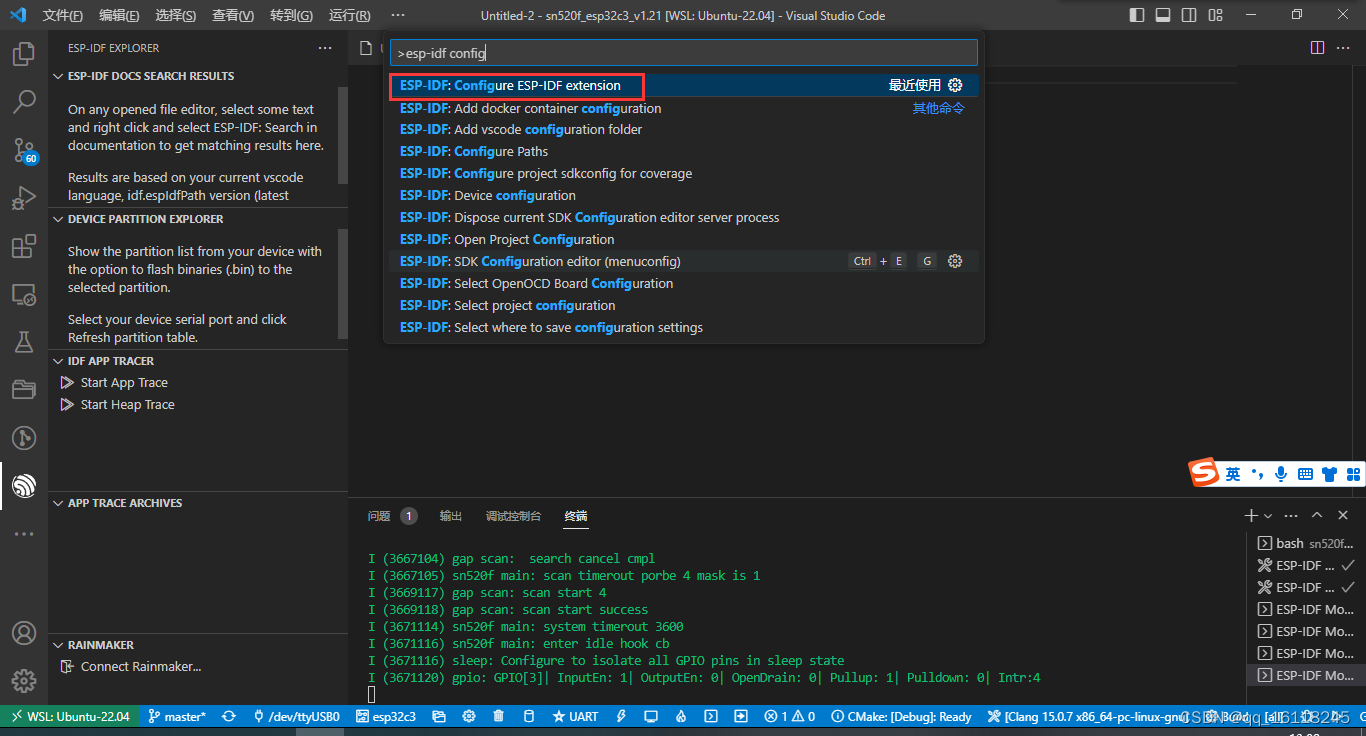The height and width of the screenshot is (736, 1366).
Task: Open the 选择(S) menu
Action: click(x=176, y=16)
